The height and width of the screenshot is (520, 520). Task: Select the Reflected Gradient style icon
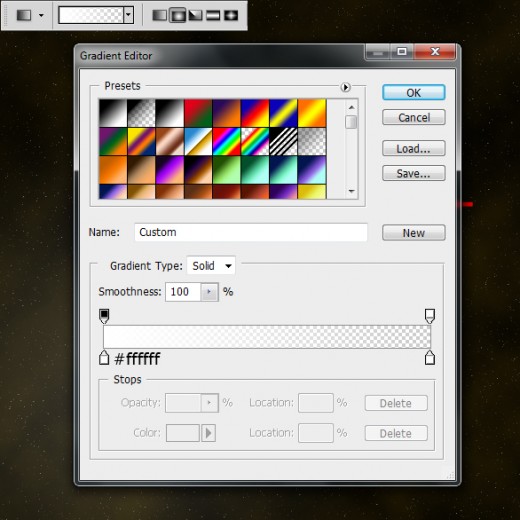213,15
